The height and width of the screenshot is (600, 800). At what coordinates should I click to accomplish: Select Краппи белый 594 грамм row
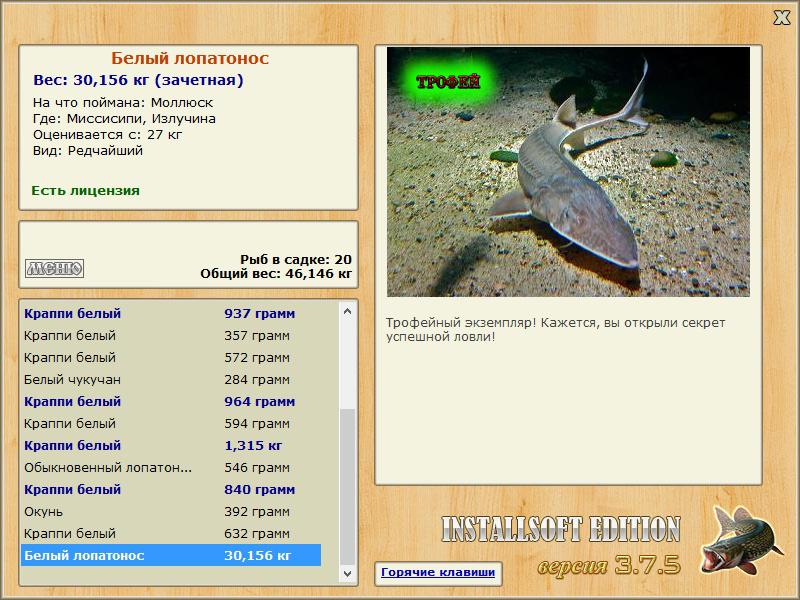171,423
